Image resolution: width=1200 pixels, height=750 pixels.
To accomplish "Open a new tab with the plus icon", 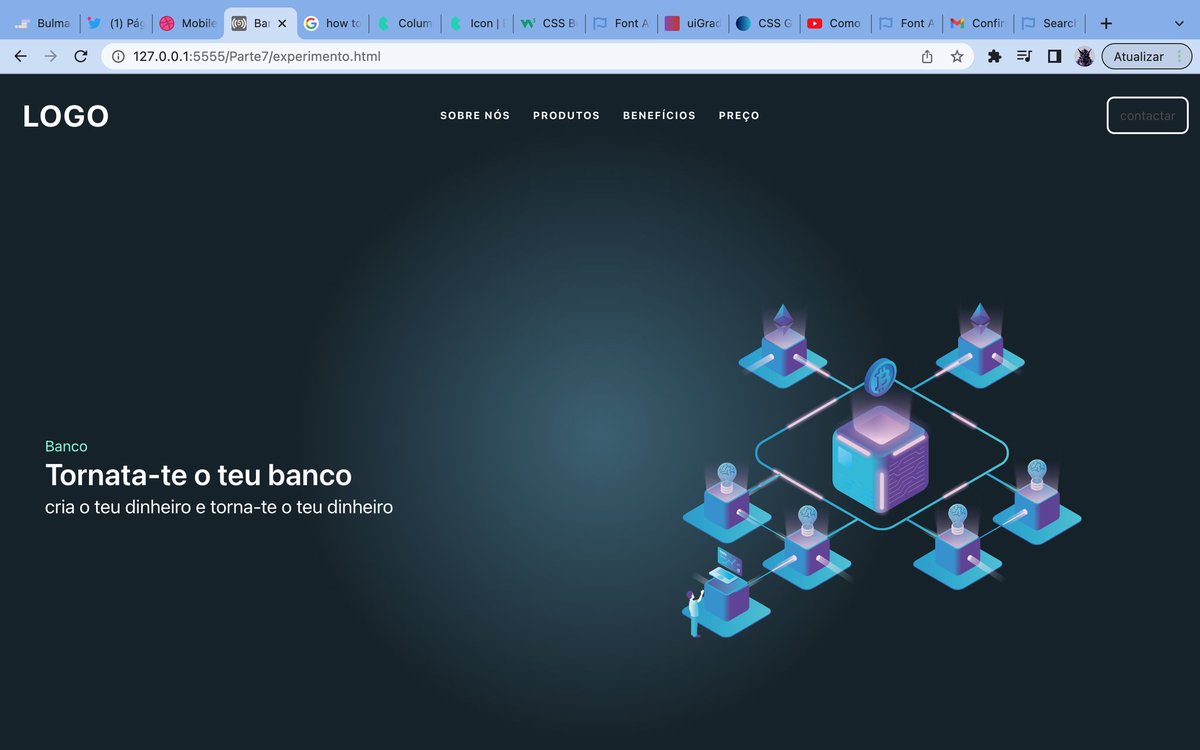I will coord(1104,22).
